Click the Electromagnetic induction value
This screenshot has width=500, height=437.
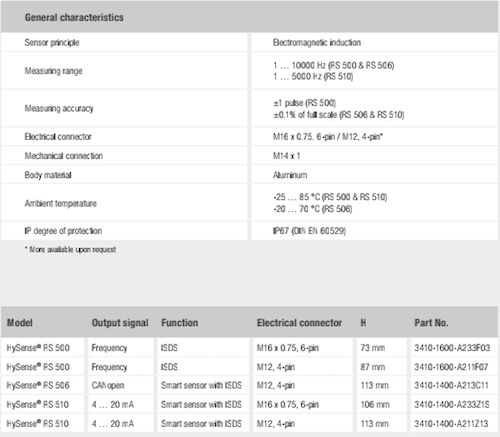[x=317, y=42]
